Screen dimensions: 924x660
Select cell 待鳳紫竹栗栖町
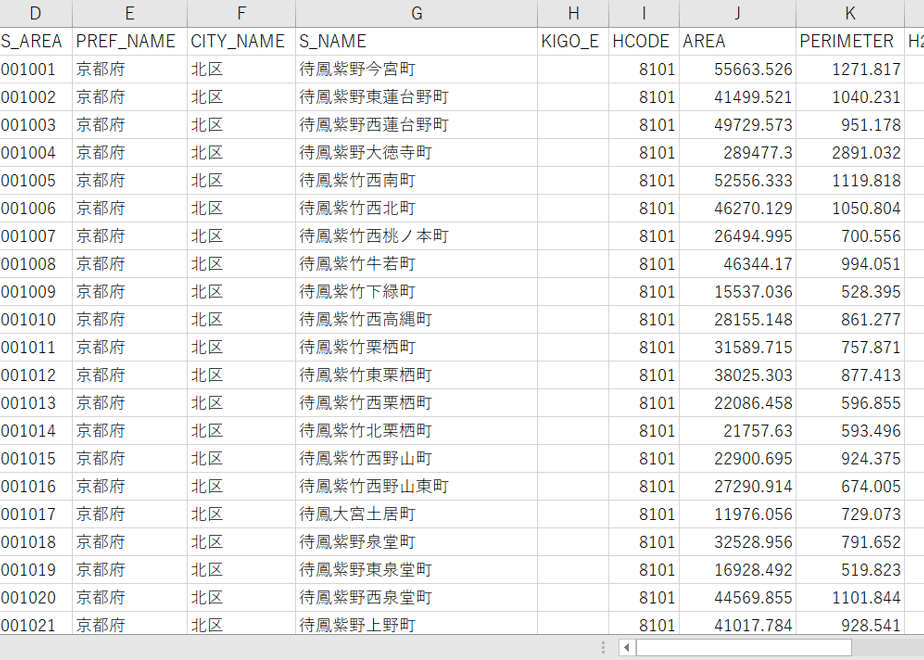click(417, 347)
